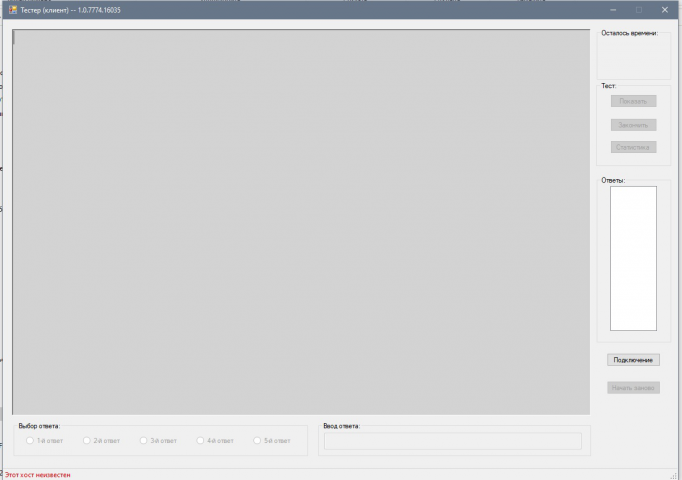
Task: Click the Выбор ответа group label
Action: [39, 426]
